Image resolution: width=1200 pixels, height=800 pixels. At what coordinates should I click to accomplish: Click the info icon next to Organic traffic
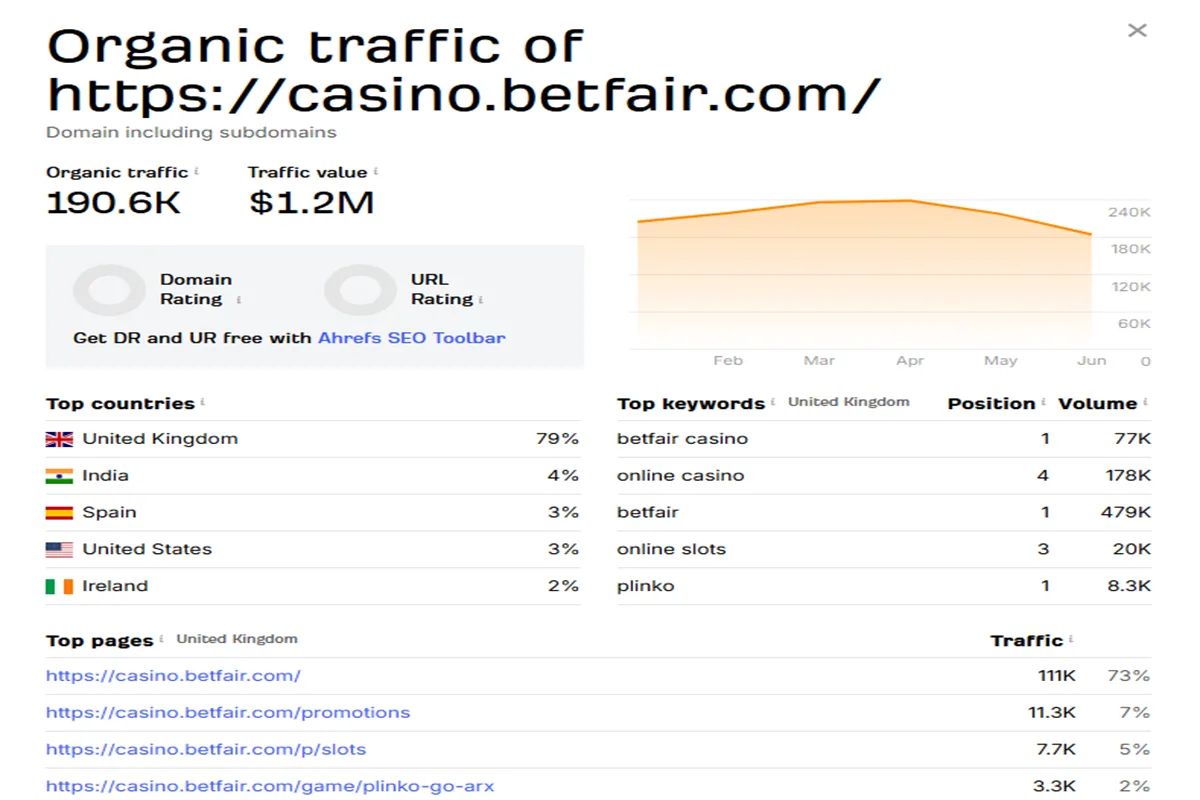point(196,172)
